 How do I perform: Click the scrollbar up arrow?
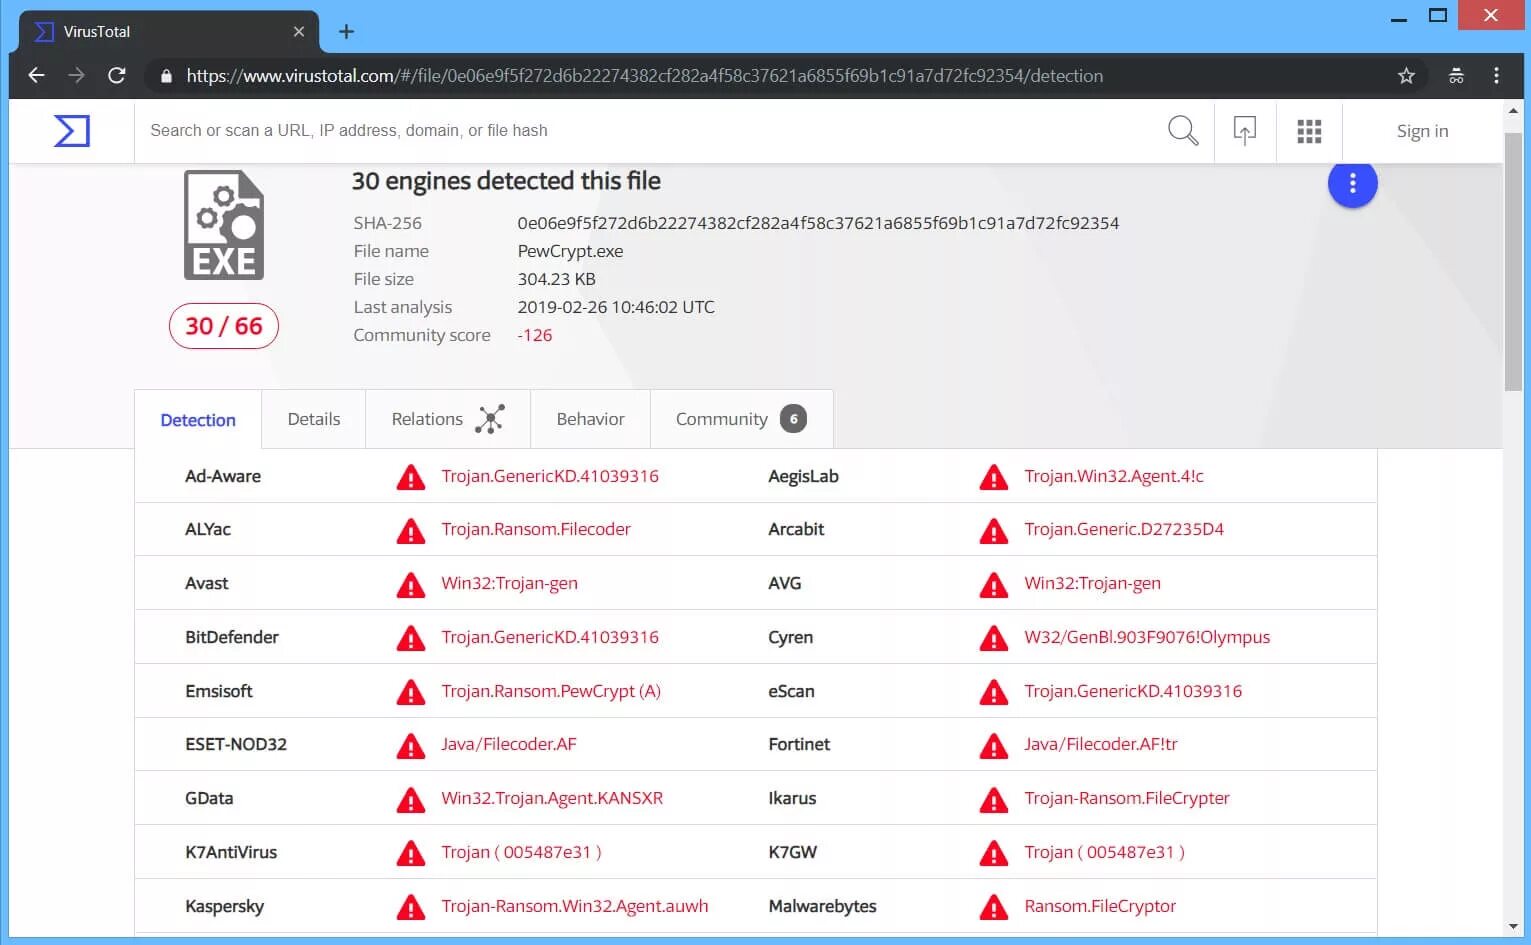(1513, 110)
